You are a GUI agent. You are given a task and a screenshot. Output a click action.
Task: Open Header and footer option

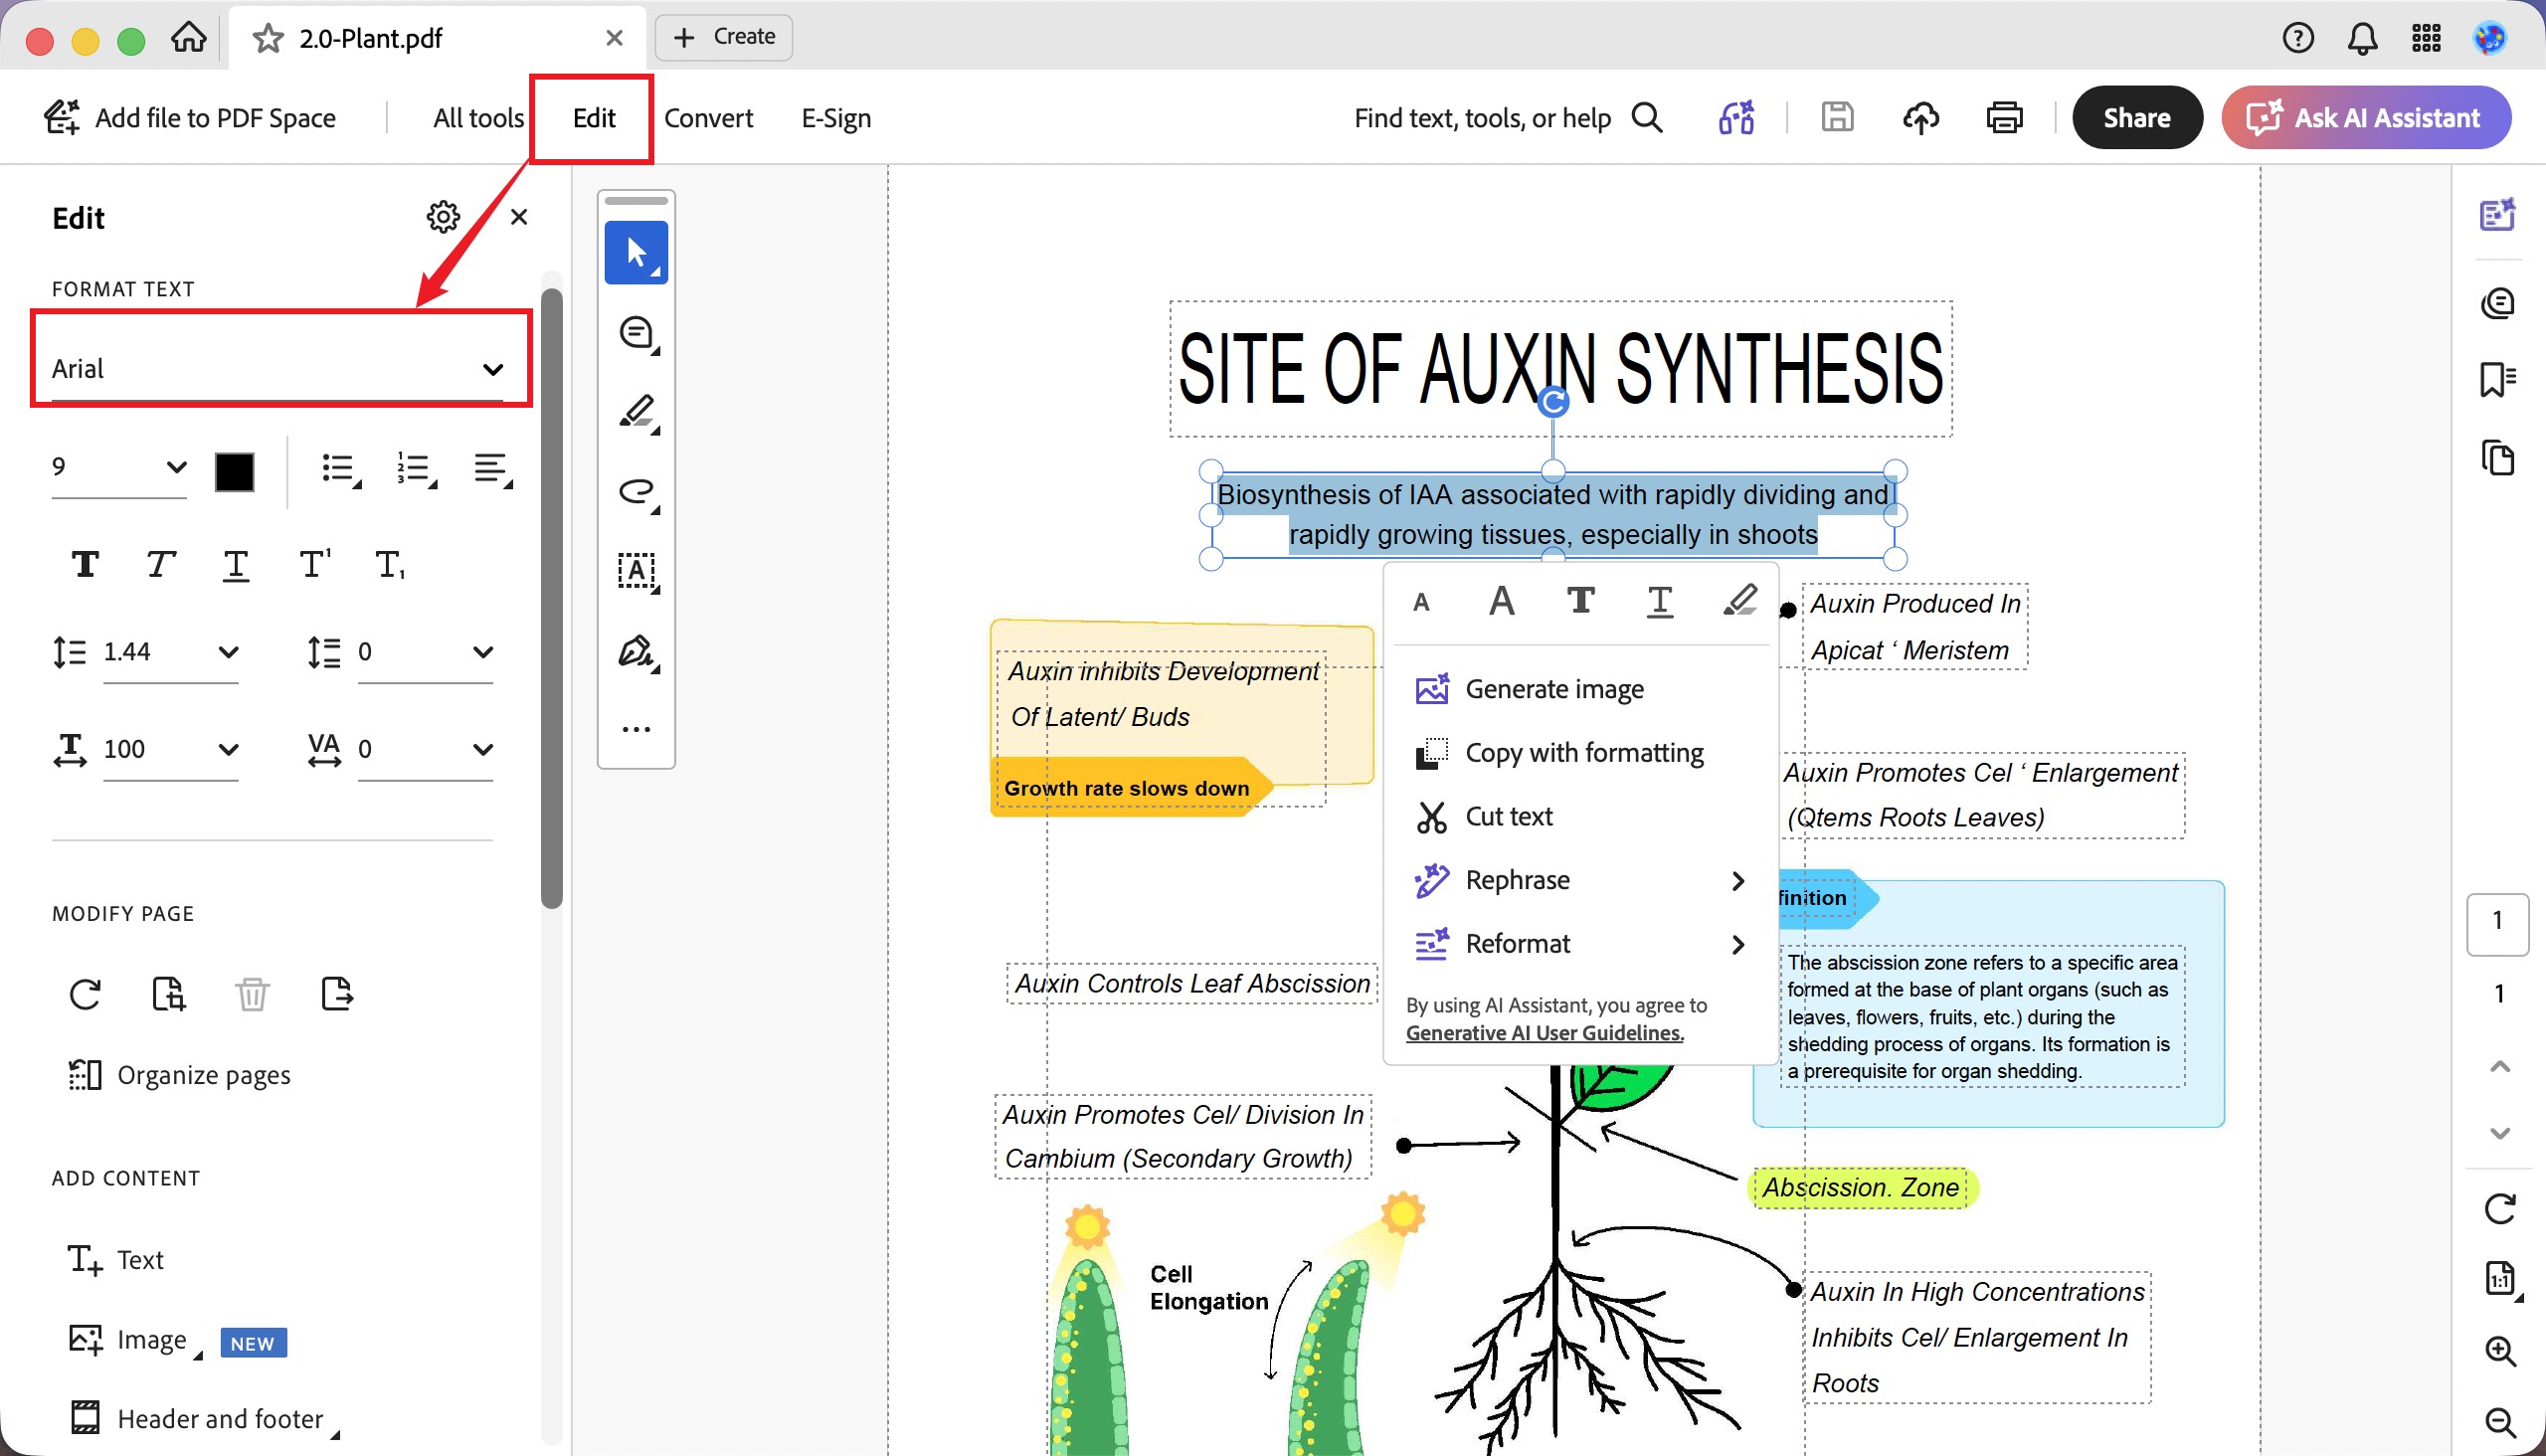[204, 1419]
